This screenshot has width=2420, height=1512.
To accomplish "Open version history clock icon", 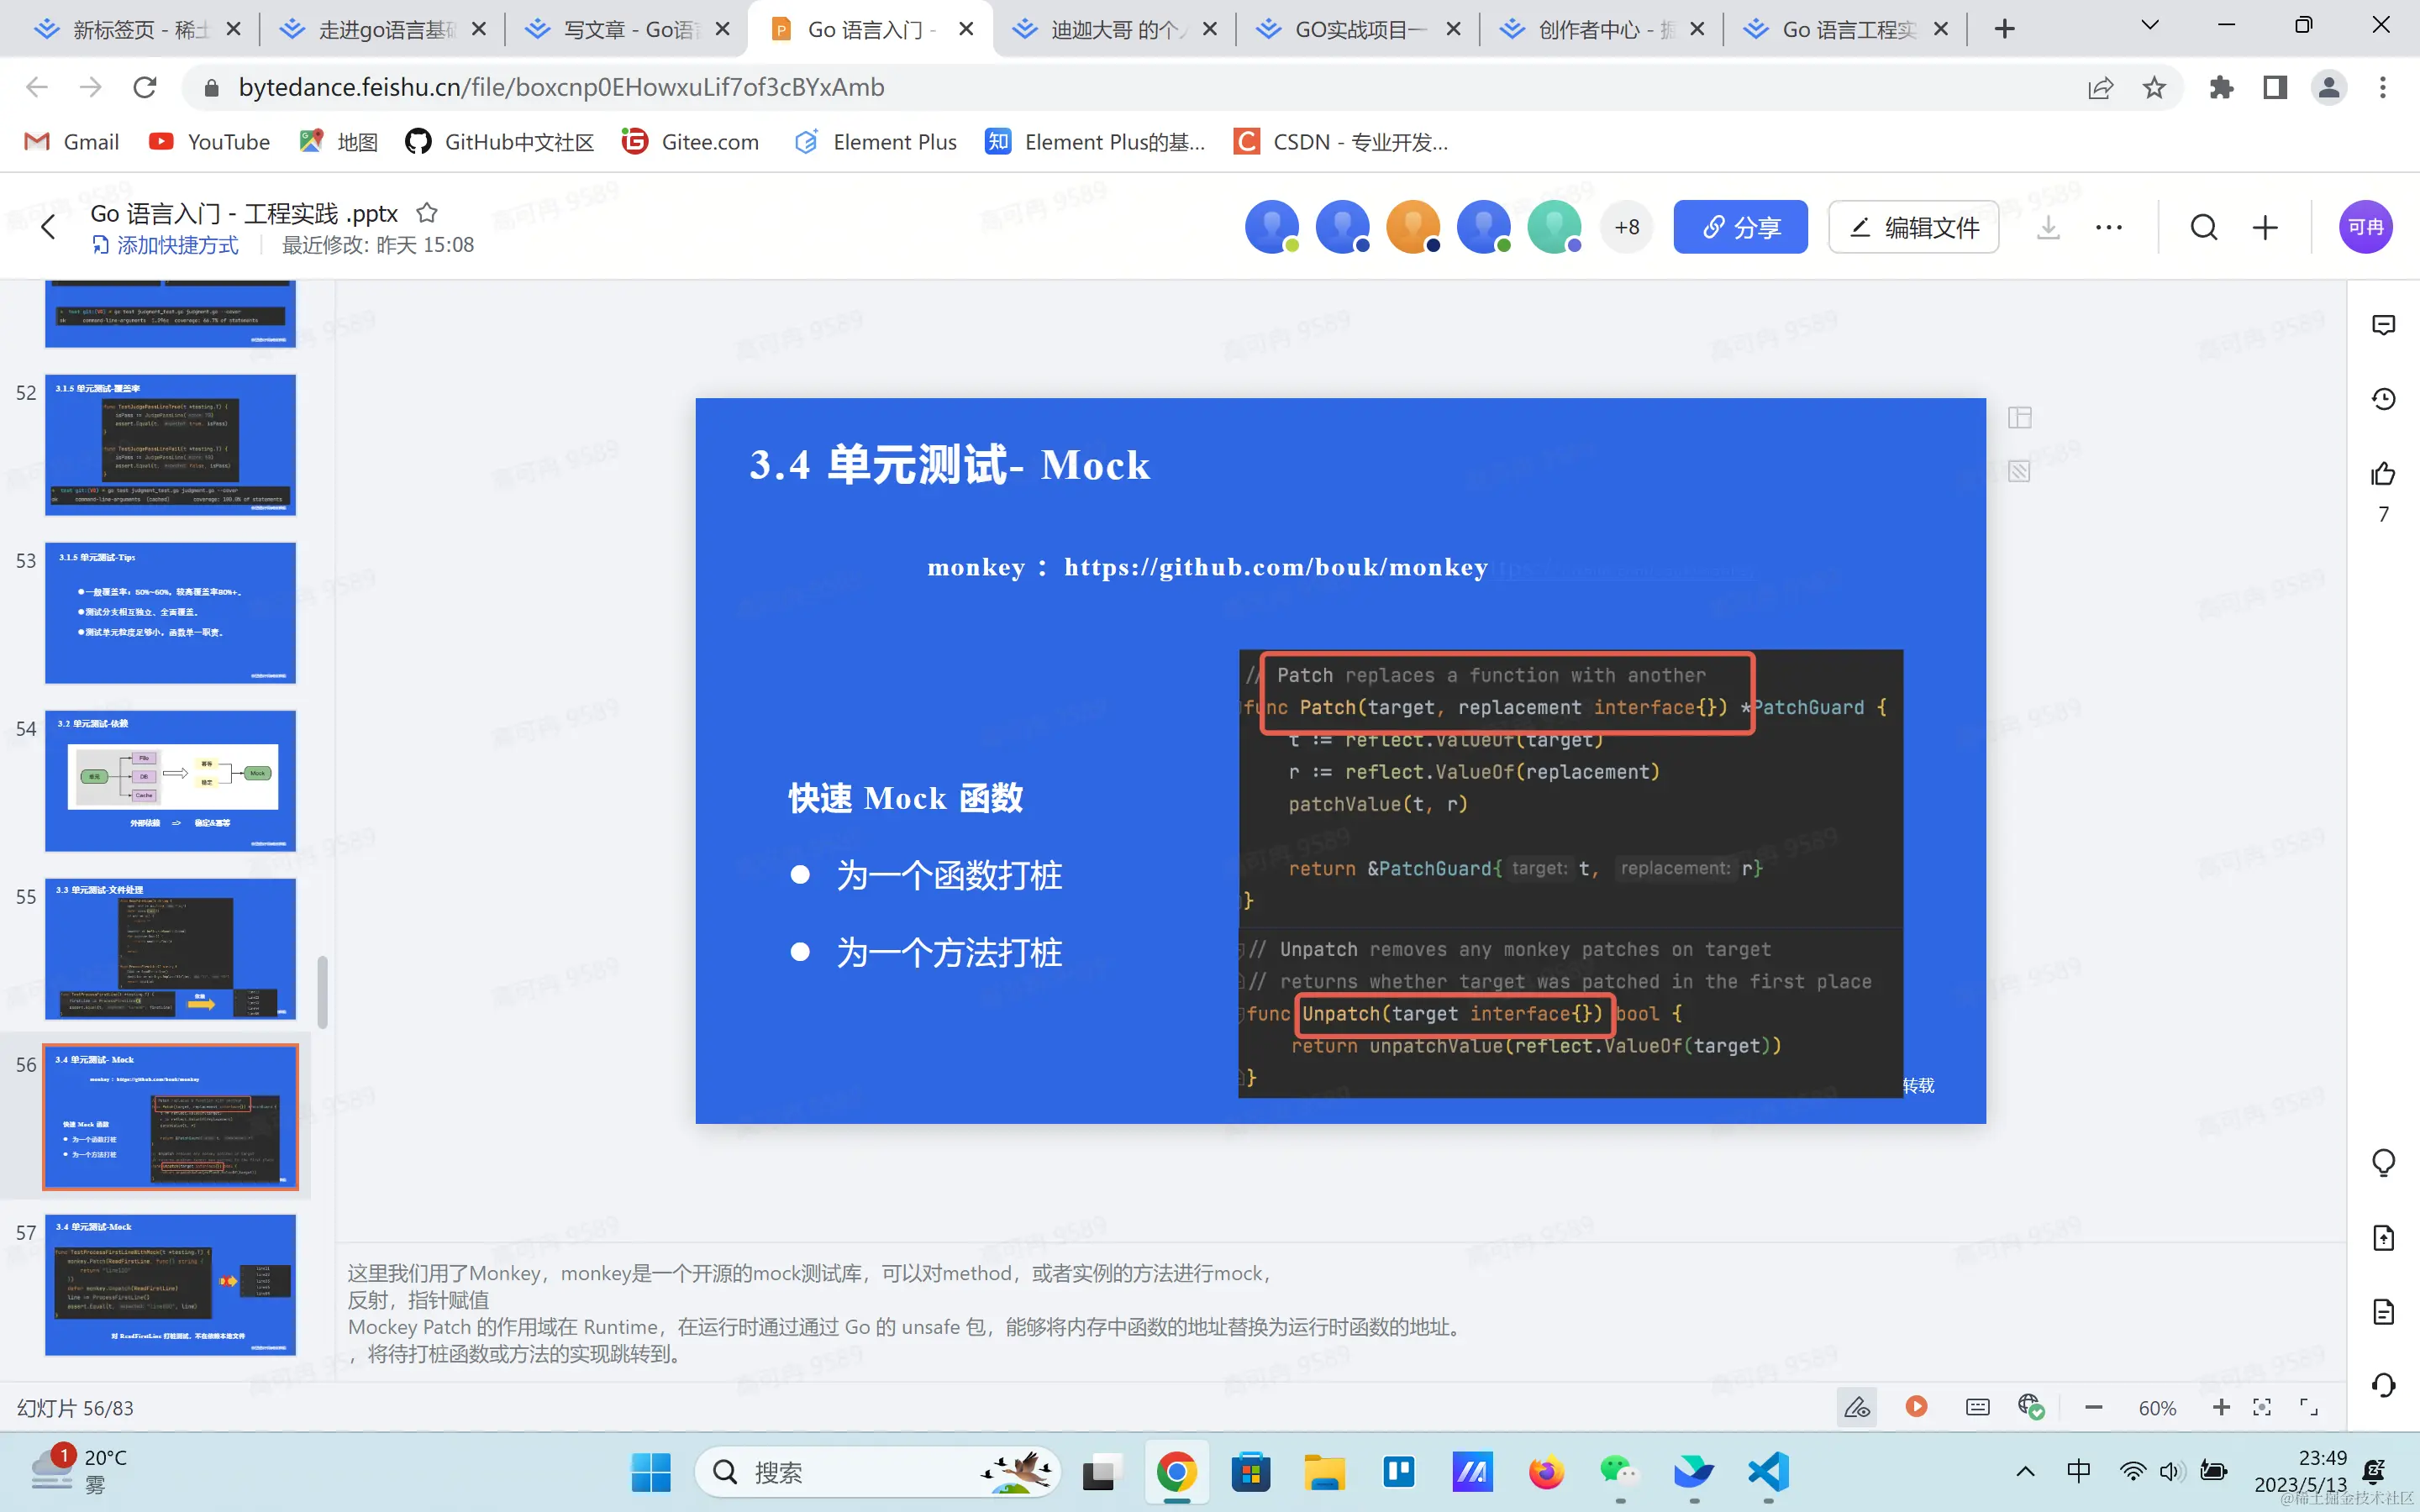I will pos(2383,399).
